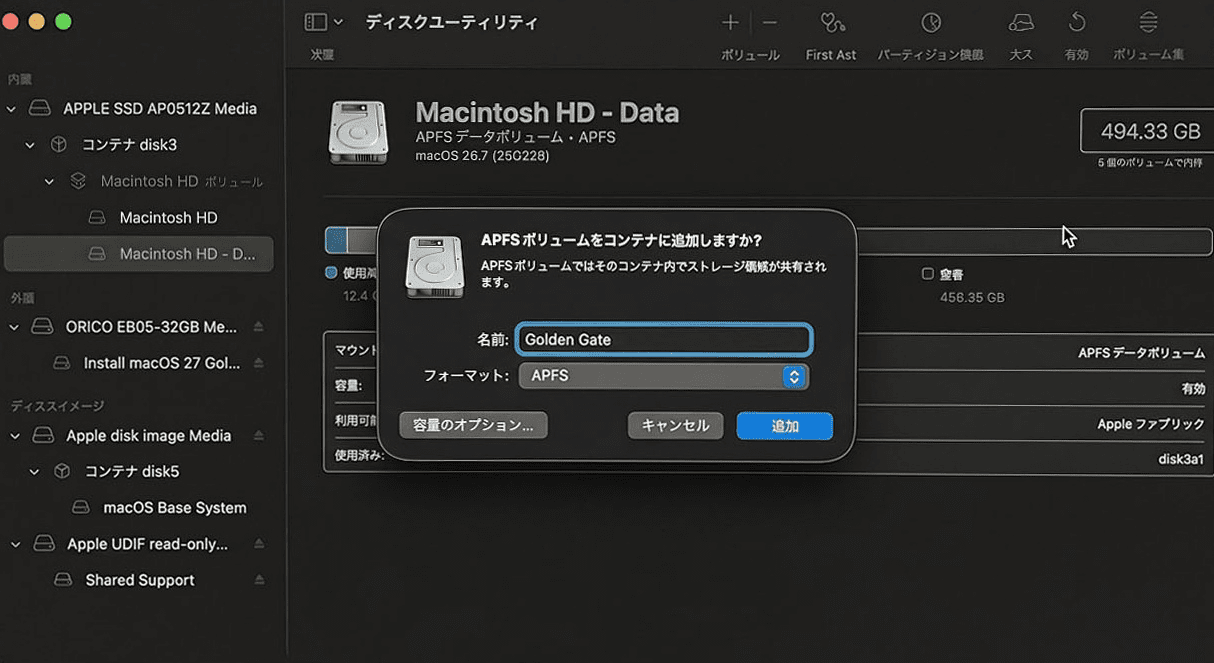Click the volume group stack toolbar icon
This screenshot has height=663, width=1214.
click(x=1149, y=22)
